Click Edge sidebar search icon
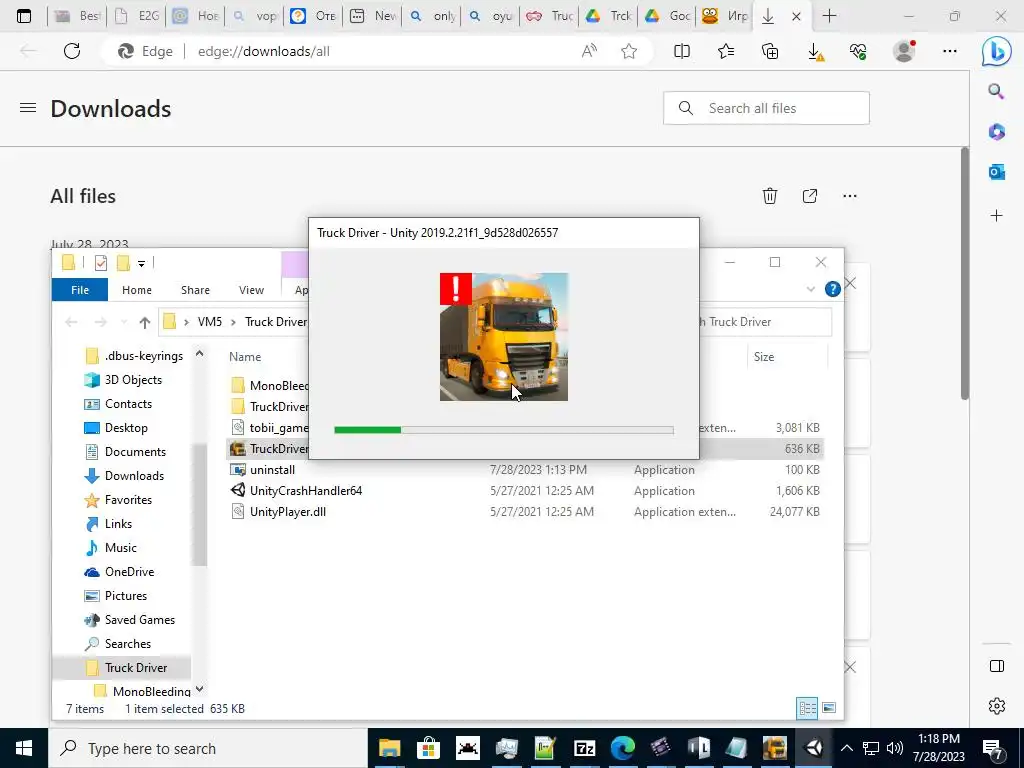 click(996, 91)
